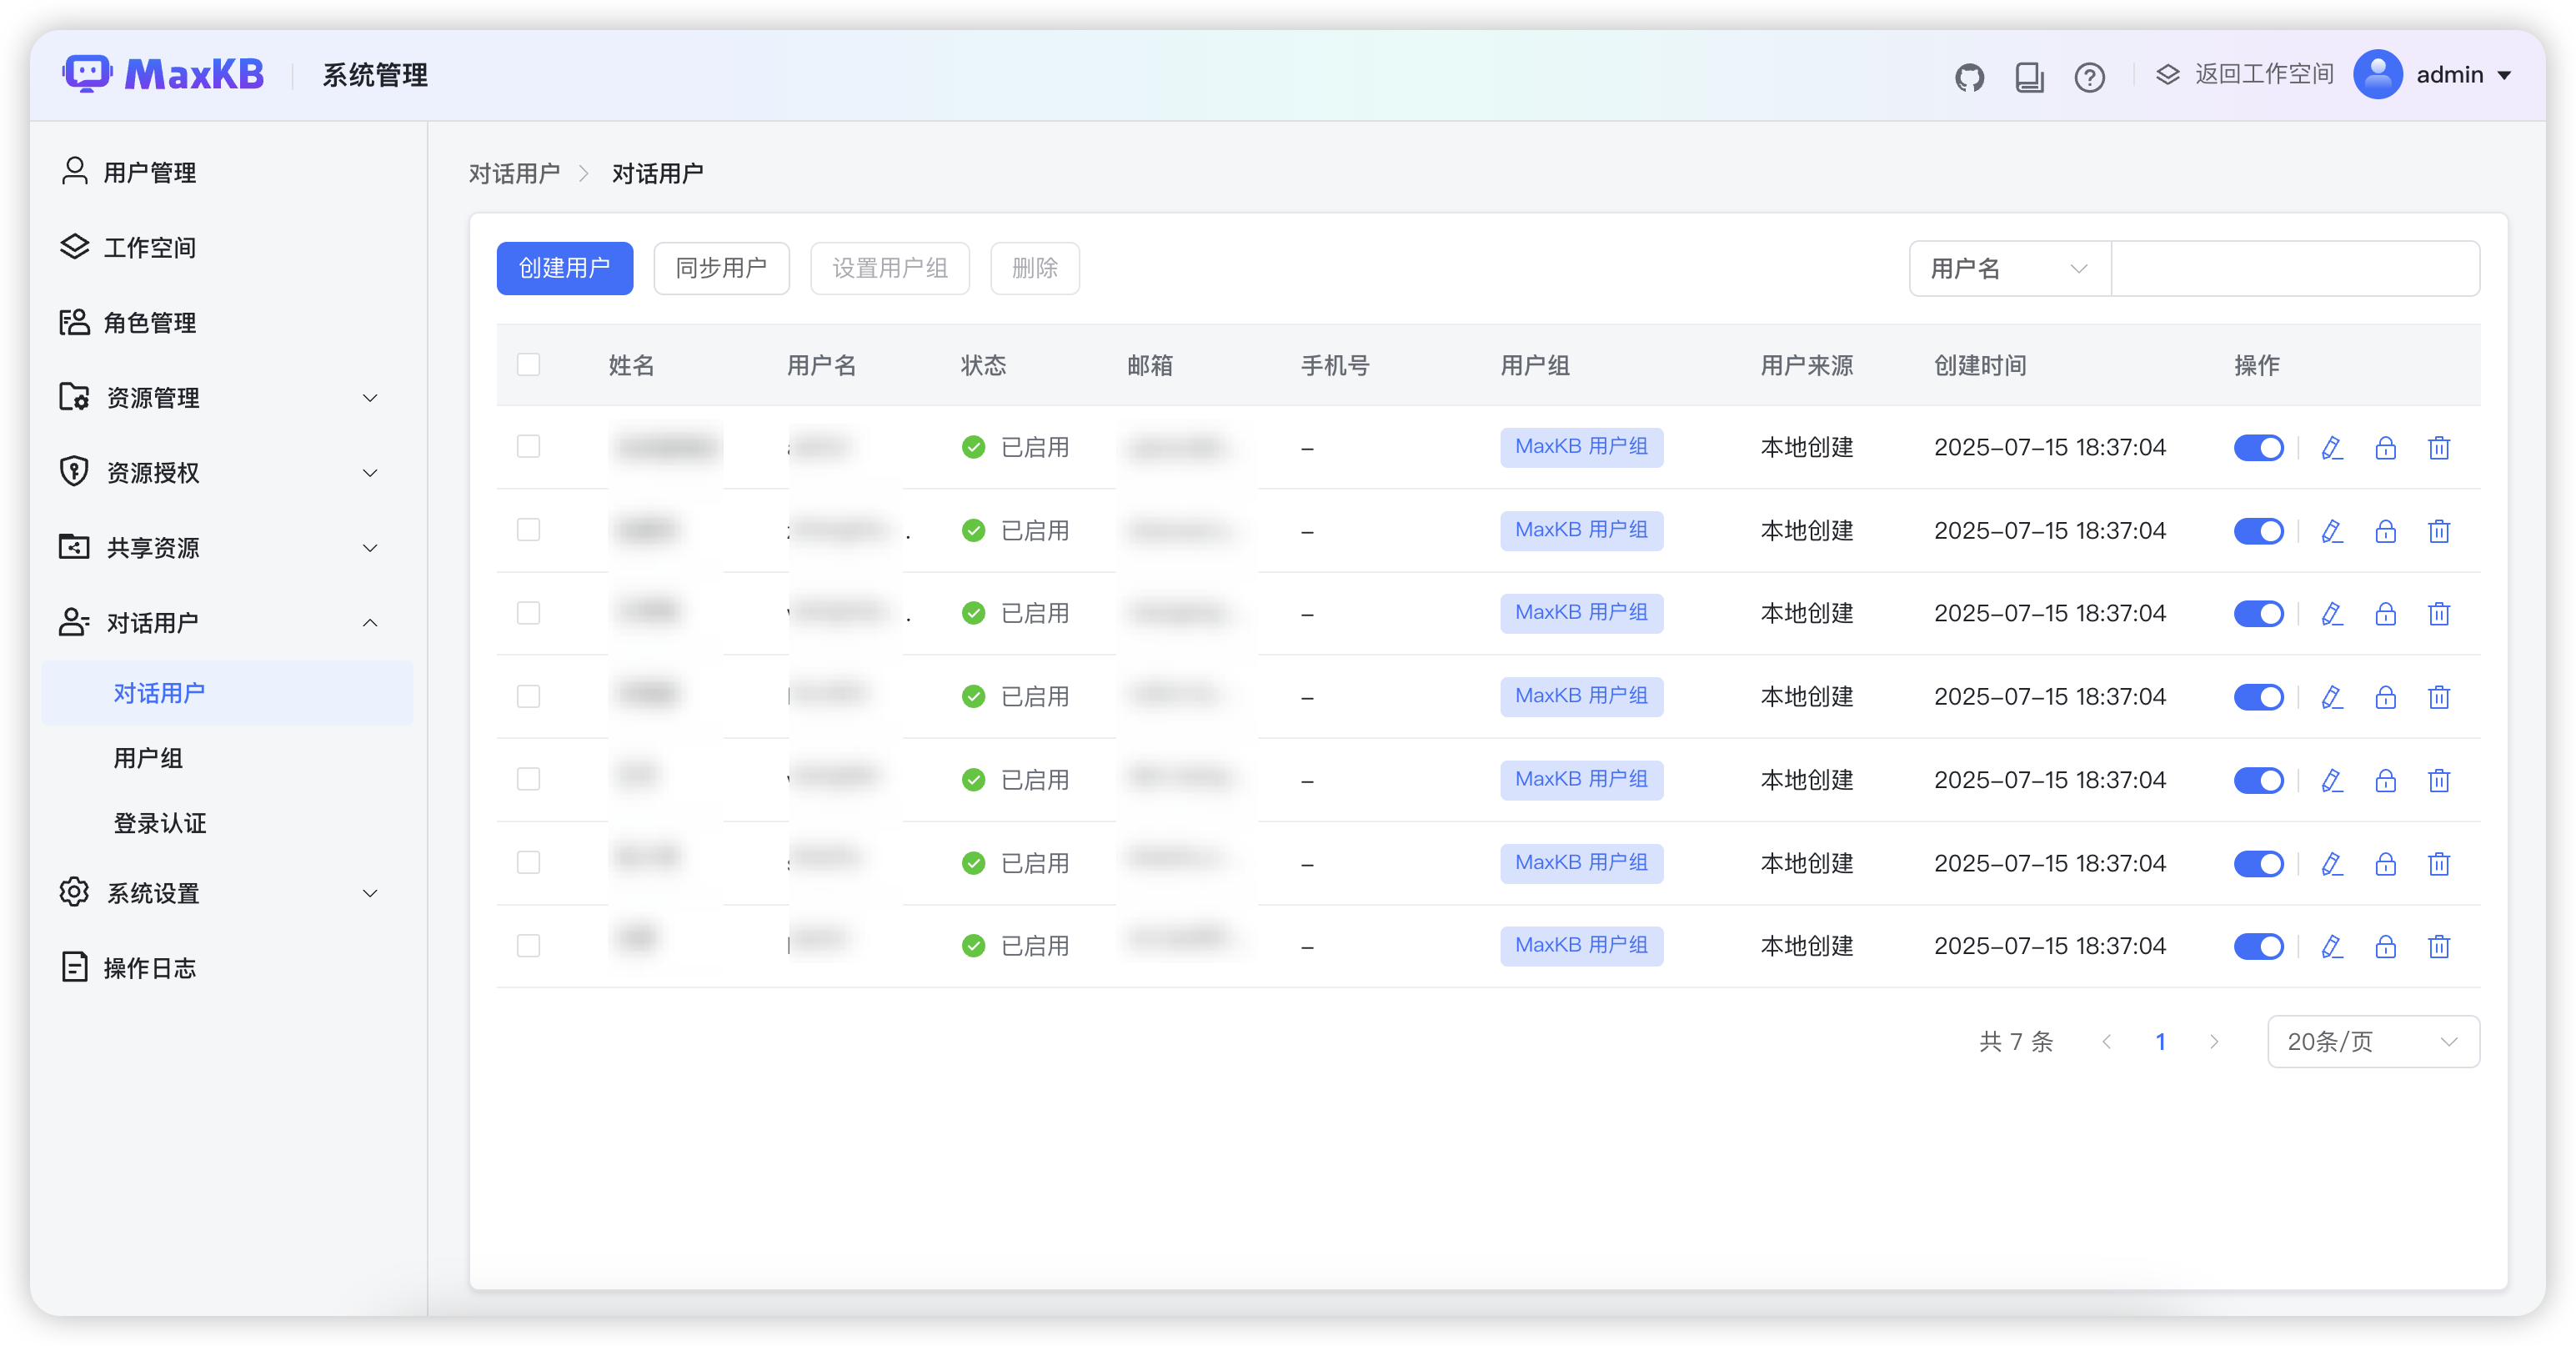2576x1346 pixels.
Task: Disable the toggle on the first user row
Action: (2260, 448)
